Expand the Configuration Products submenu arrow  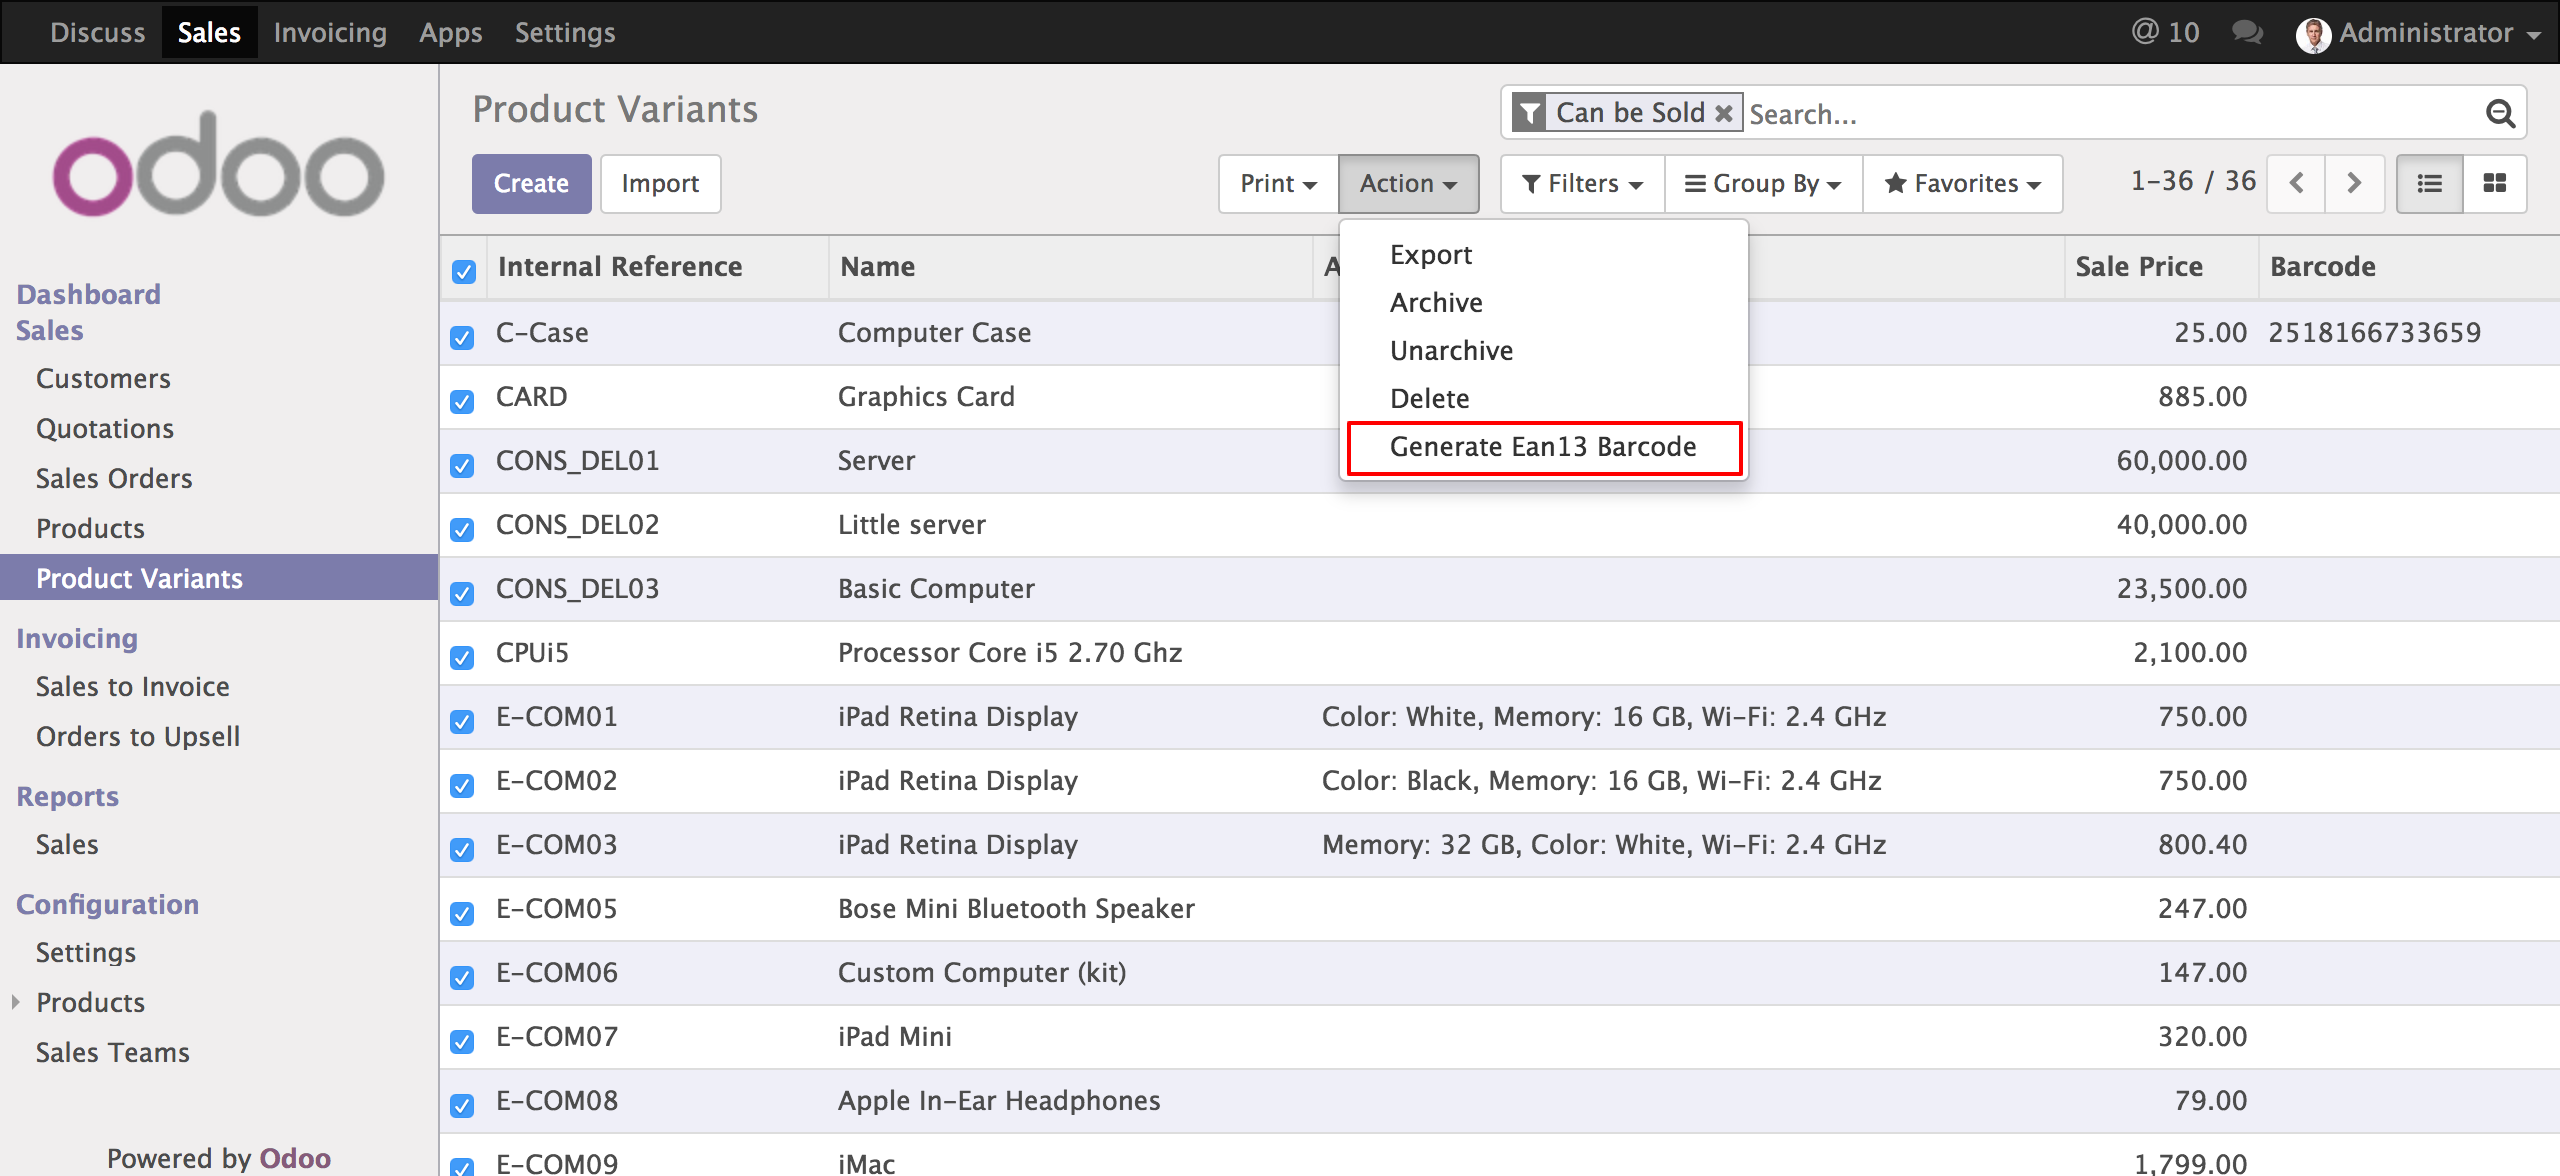coord(16,1002)
